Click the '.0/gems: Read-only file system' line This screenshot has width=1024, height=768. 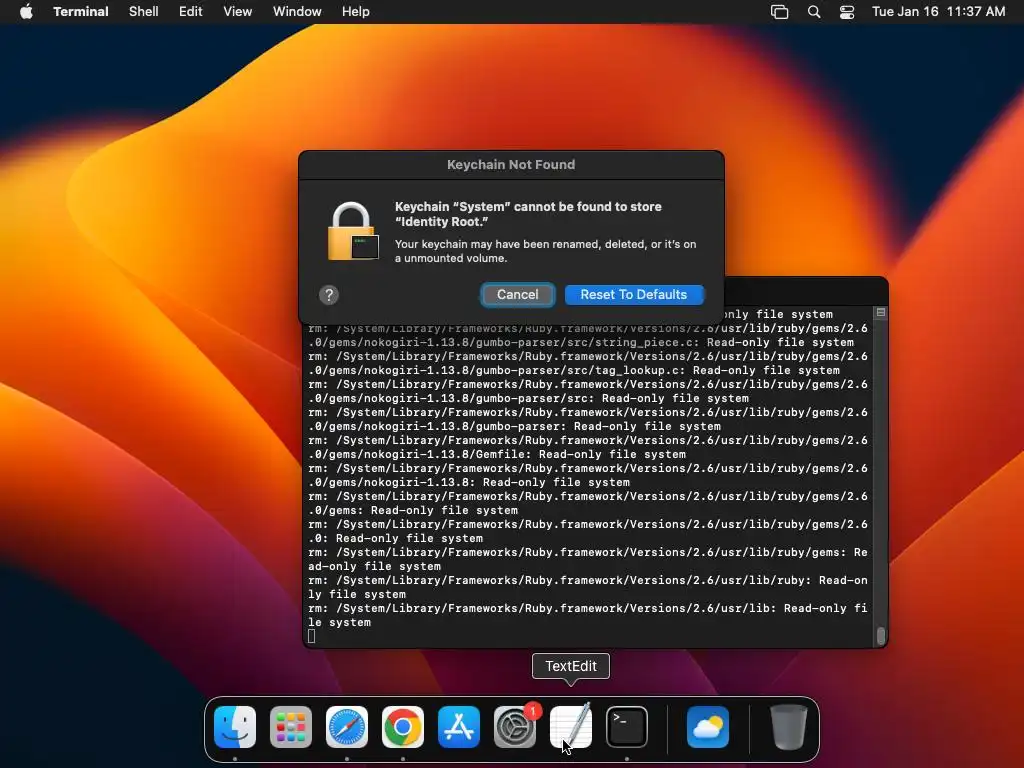pos(413,511)
